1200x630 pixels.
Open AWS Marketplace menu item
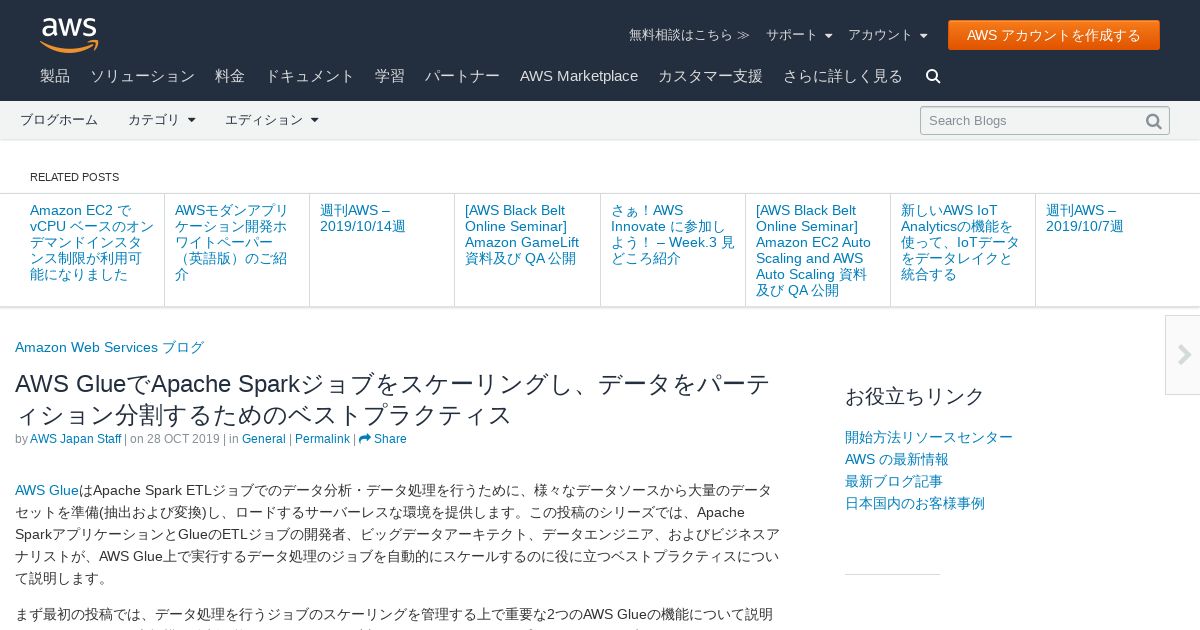point(579,76)
